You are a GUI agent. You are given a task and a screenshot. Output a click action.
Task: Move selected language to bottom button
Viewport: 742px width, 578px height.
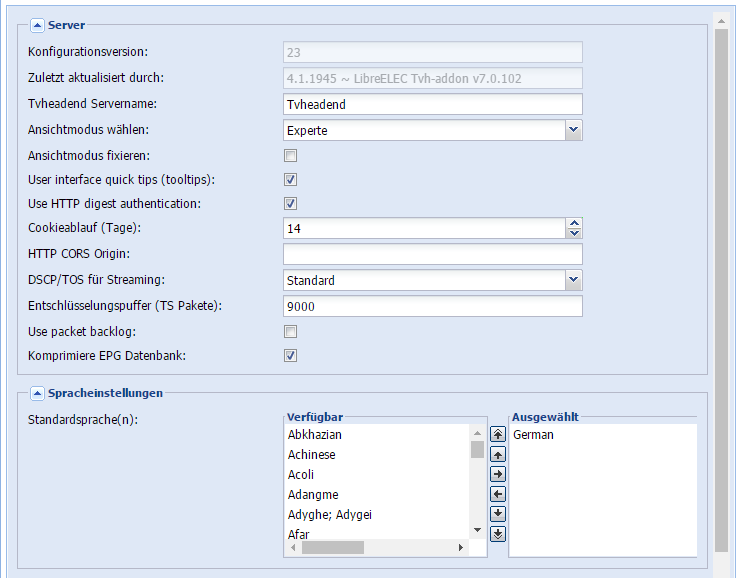[497, 534]
